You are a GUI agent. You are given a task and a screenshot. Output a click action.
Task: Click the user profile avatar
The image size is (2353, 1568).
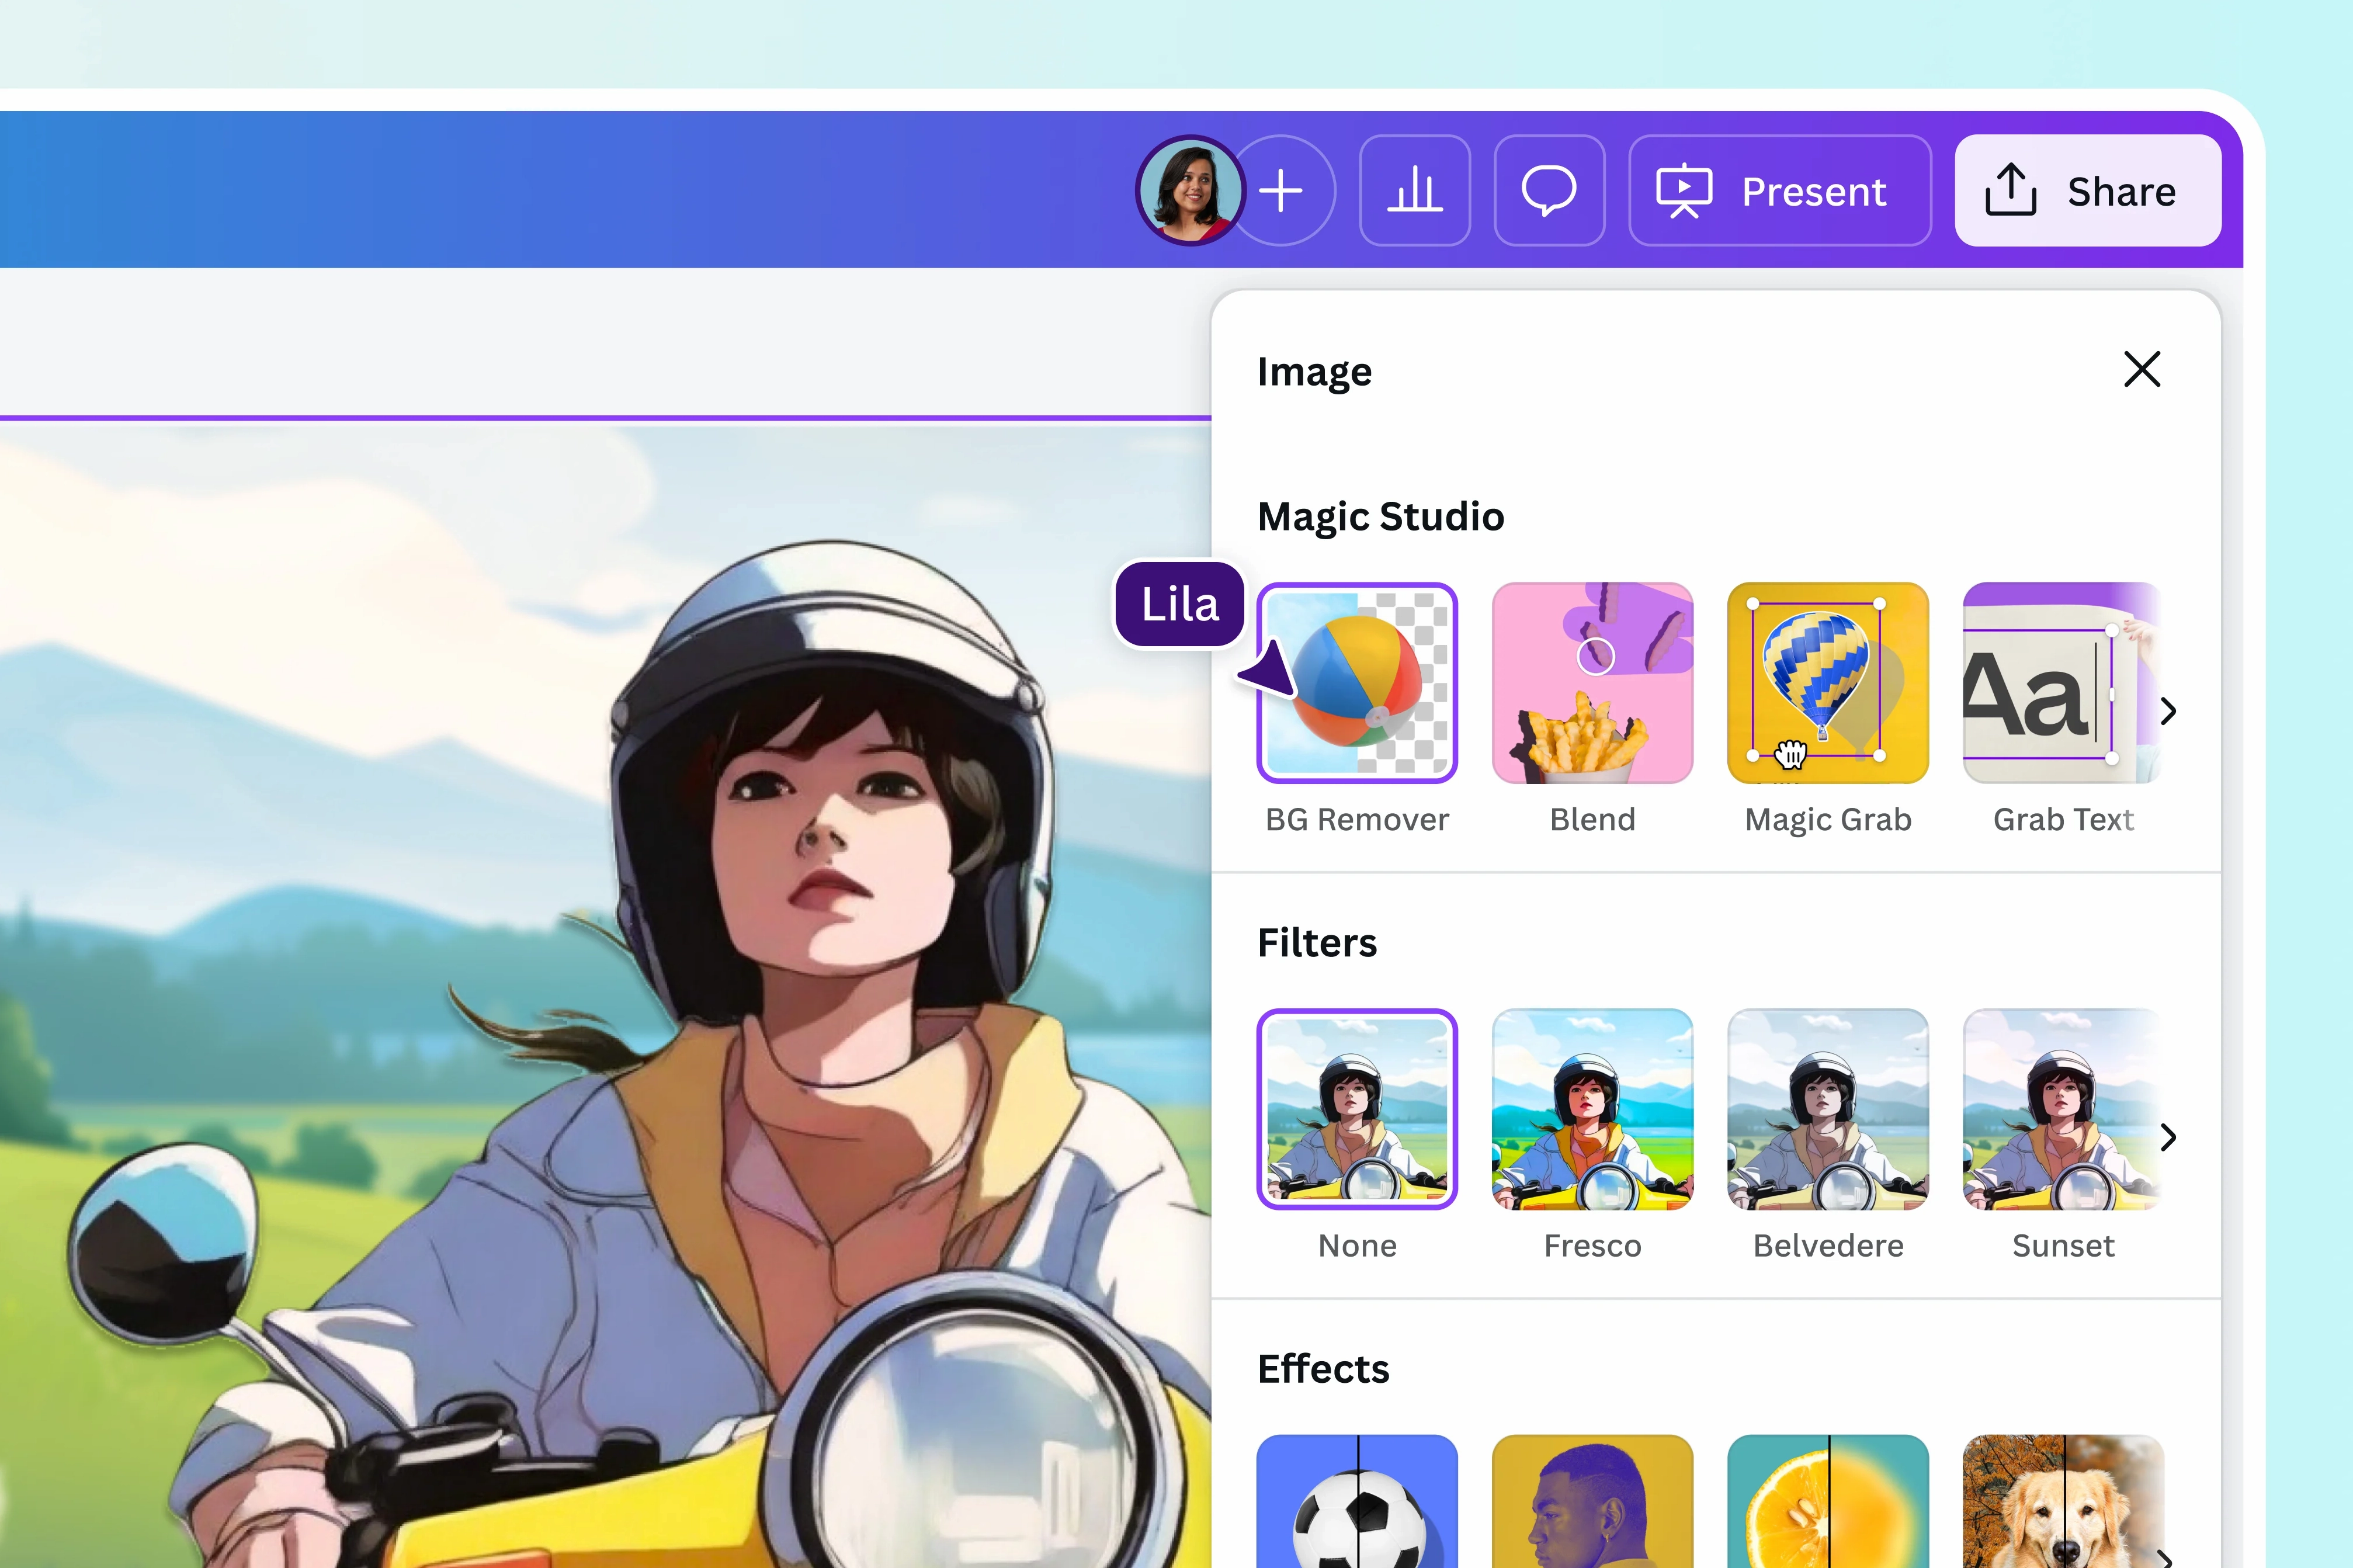pos(1190,191)
